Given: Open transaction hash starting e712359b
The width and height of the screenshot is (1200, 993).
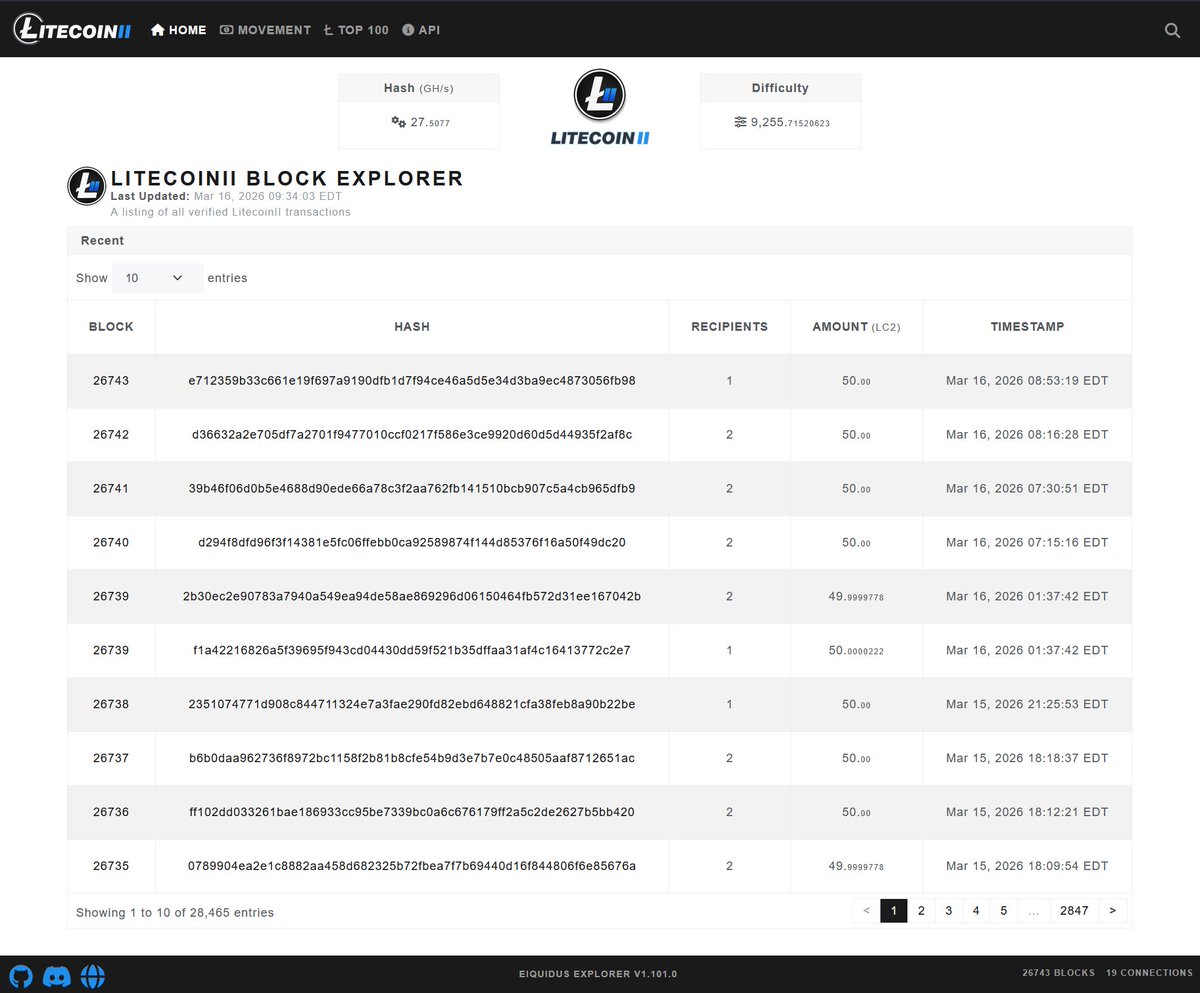Looking at the screenshot, I should coord(412,381).
